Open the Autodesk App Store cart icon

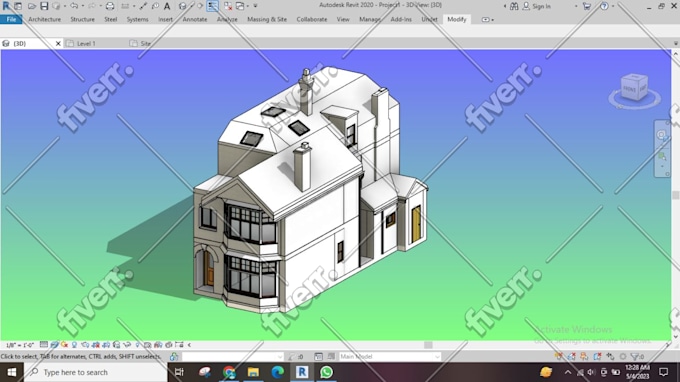[587, 6]
